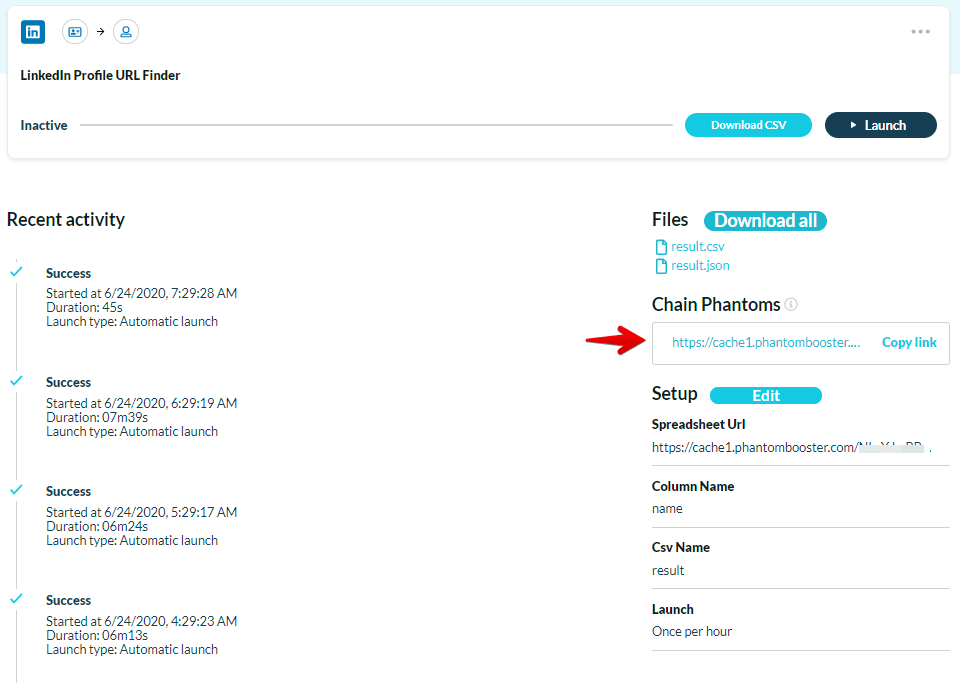Click Download all files button
The height and width of the screenshot is (683, 960).
tap(765, 220)
